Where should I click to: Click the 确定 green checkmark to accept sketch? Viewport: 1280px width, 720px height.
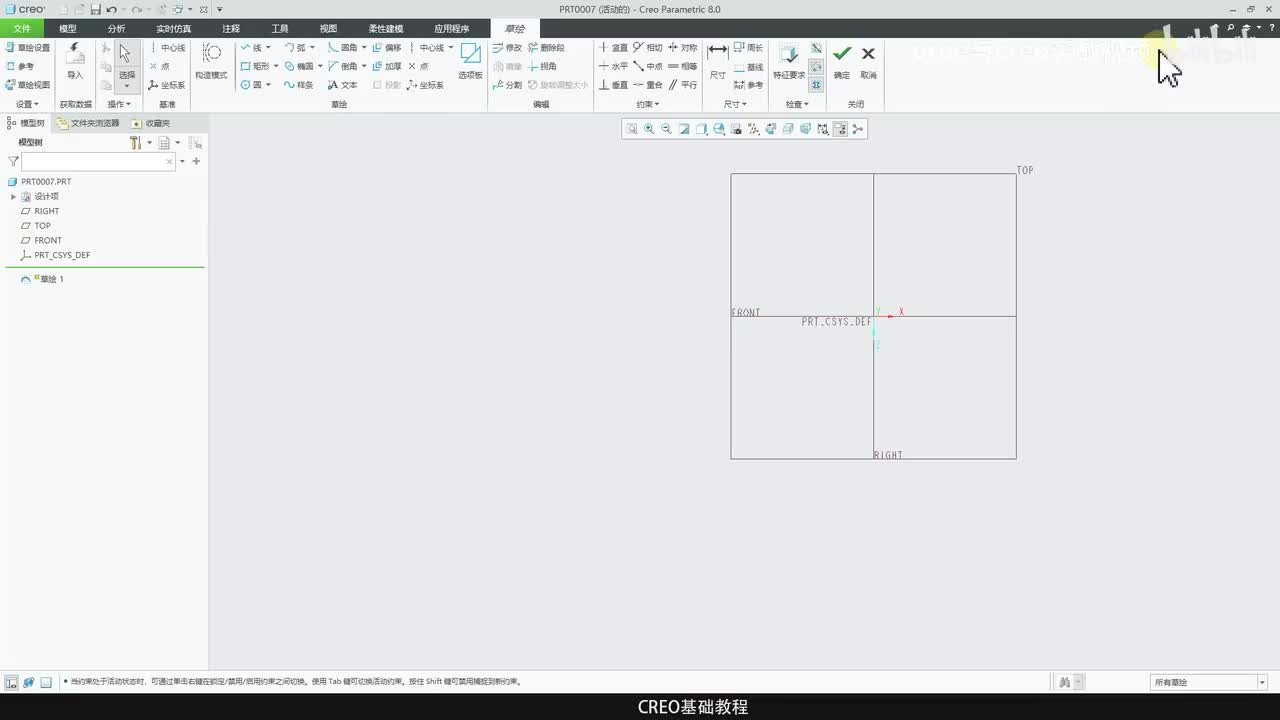coord(842,61)
